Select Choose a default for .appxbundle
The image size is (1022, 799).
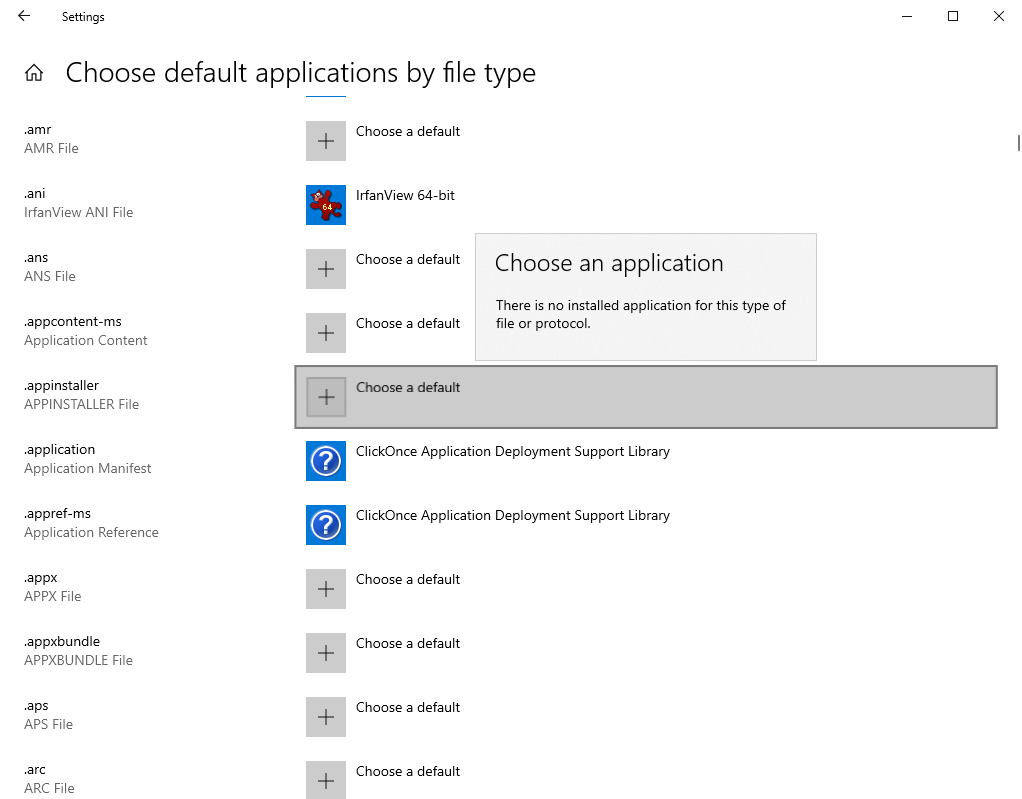[x=408, y=643]
